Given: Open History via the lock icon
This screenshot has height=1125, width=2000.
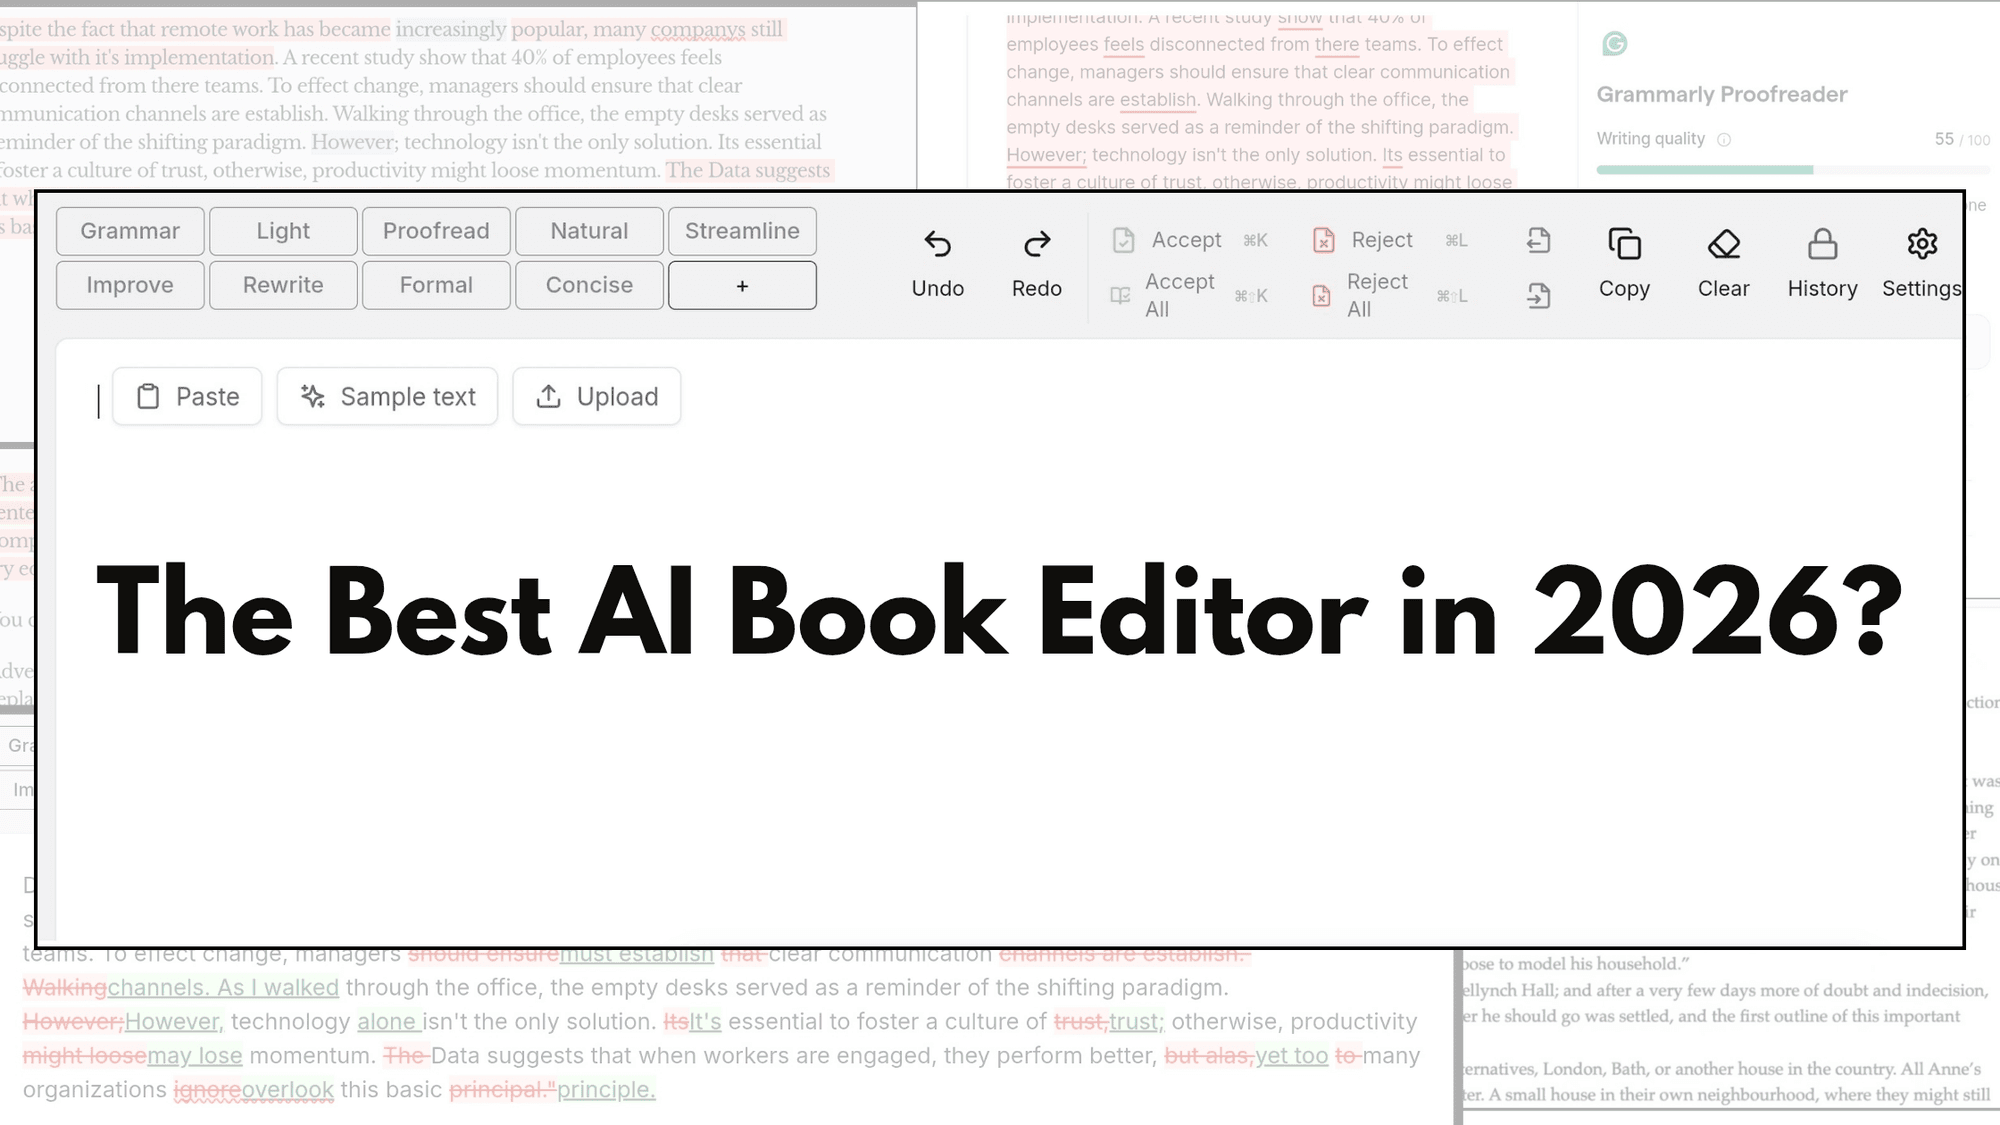Looking at the screenshot, I should [1822, 244].
